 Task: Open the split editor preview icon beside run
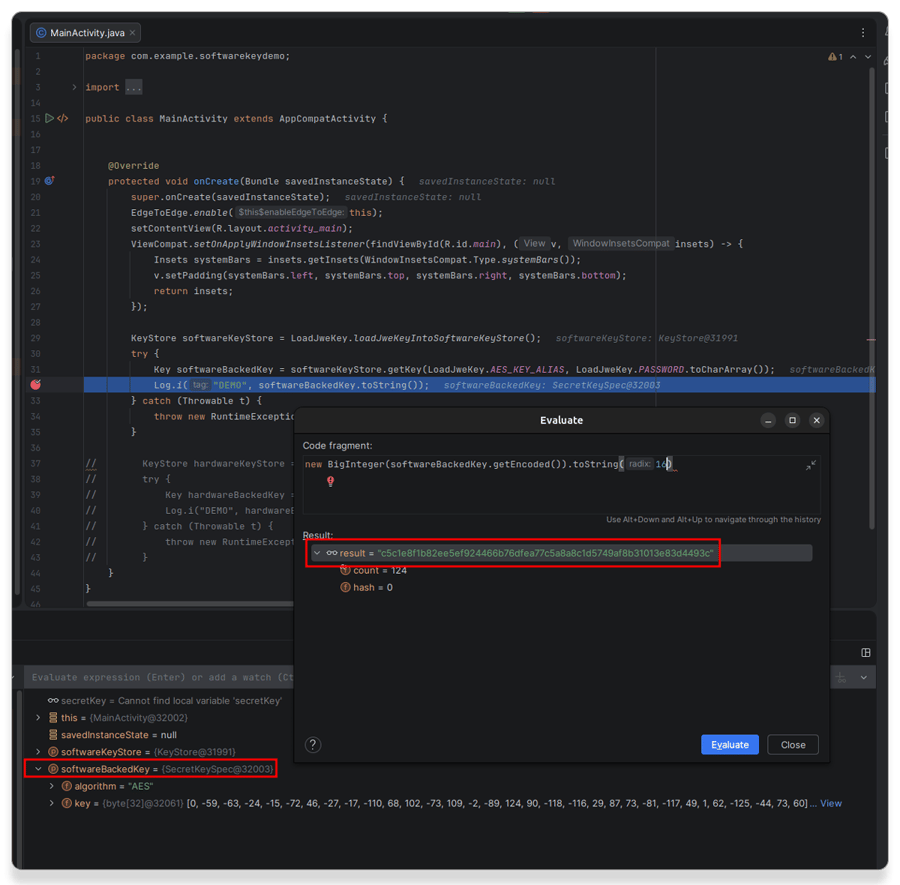click(62, 118)
